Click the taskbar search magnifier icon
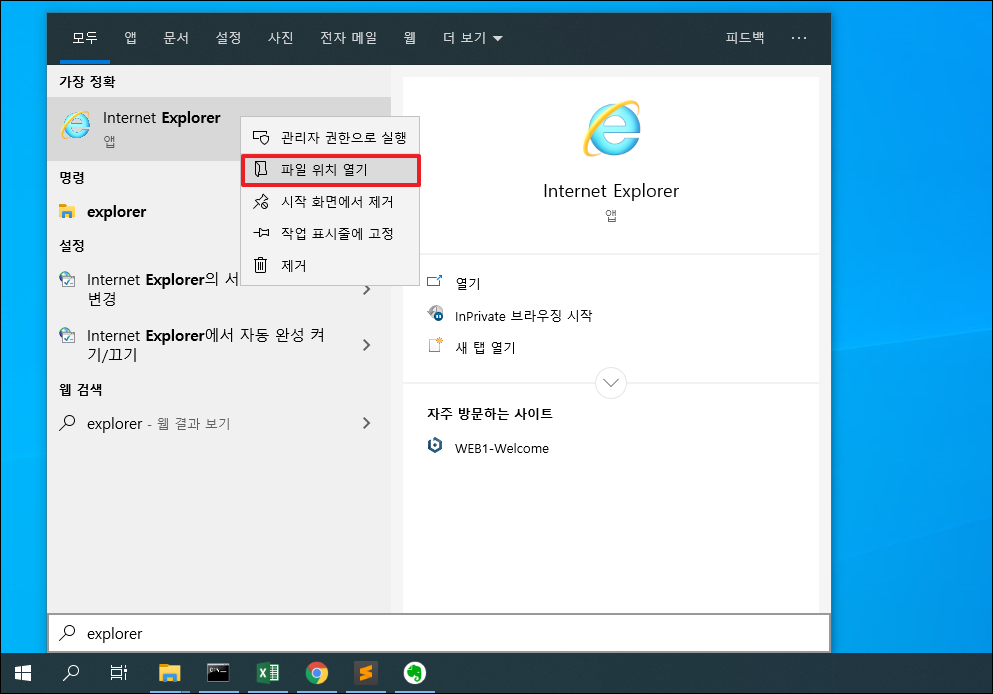Screen dimensions: 993x694 tap(71, 672)
